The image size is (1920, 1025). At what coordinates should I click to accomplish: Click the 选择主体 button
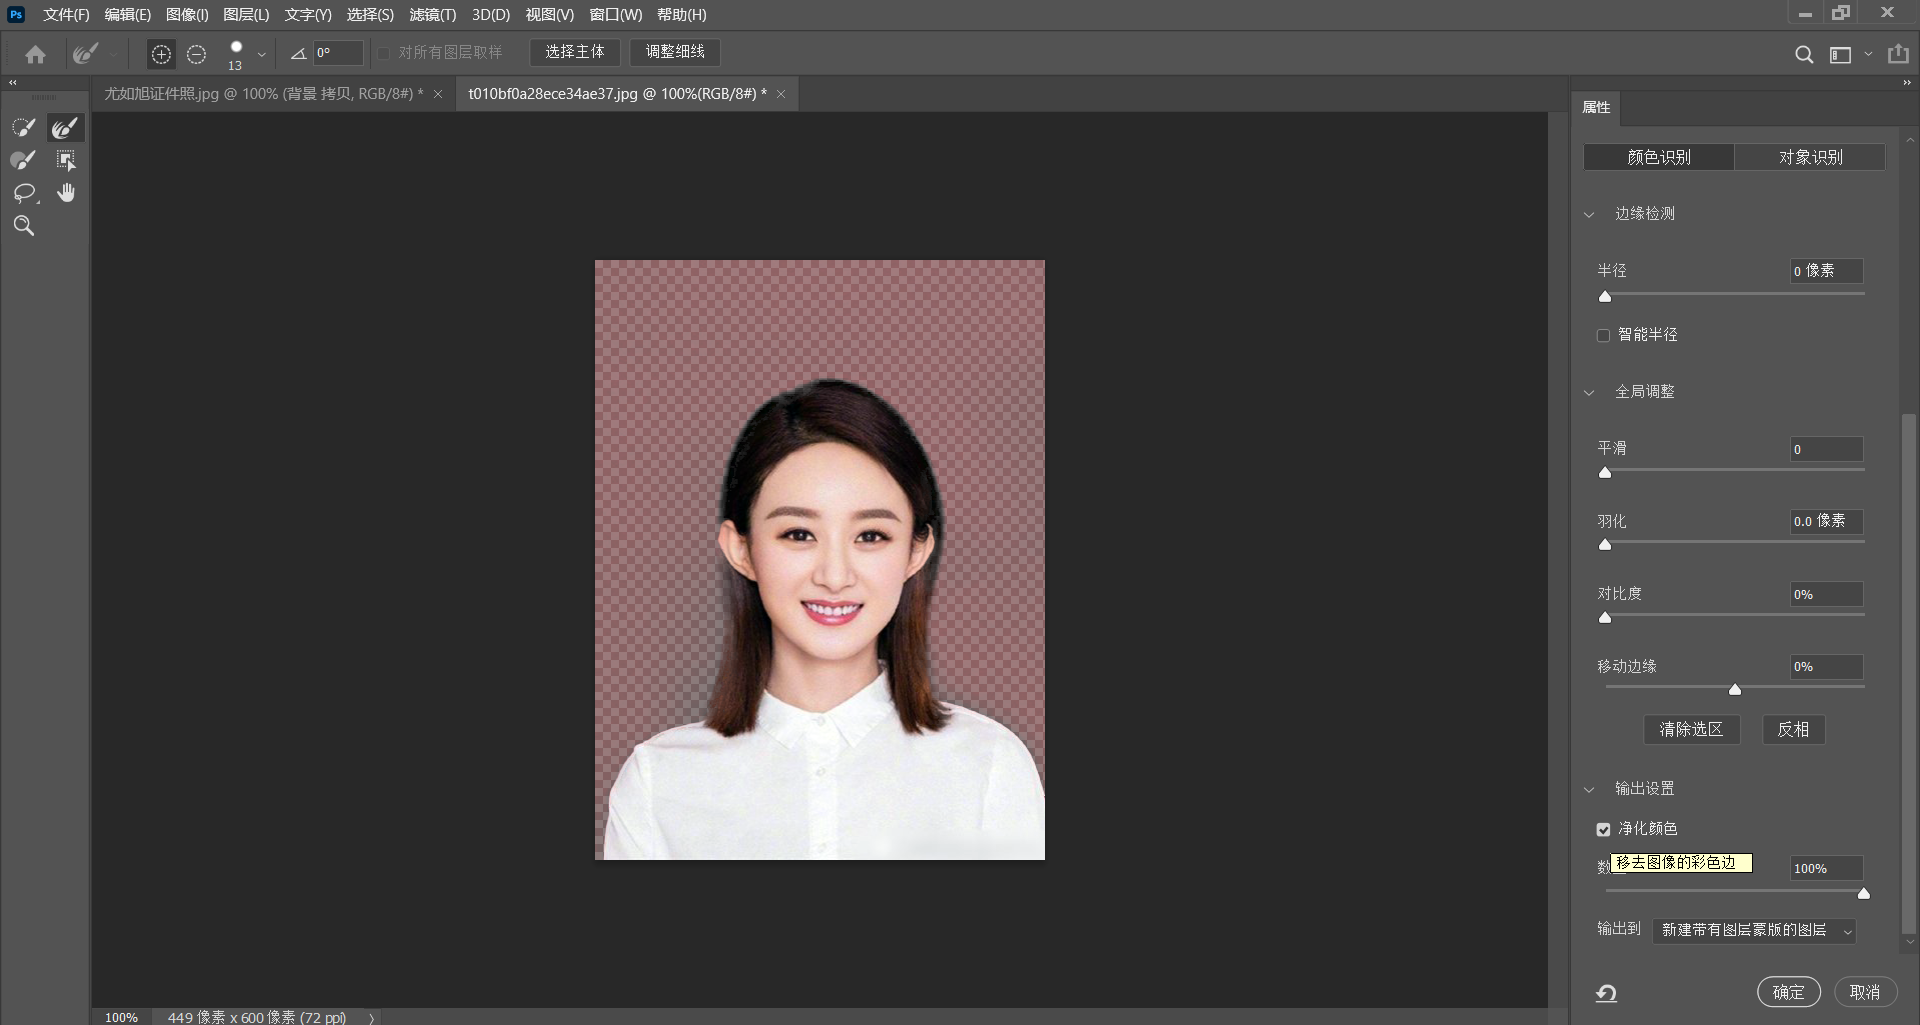click(x=575, y=52)
